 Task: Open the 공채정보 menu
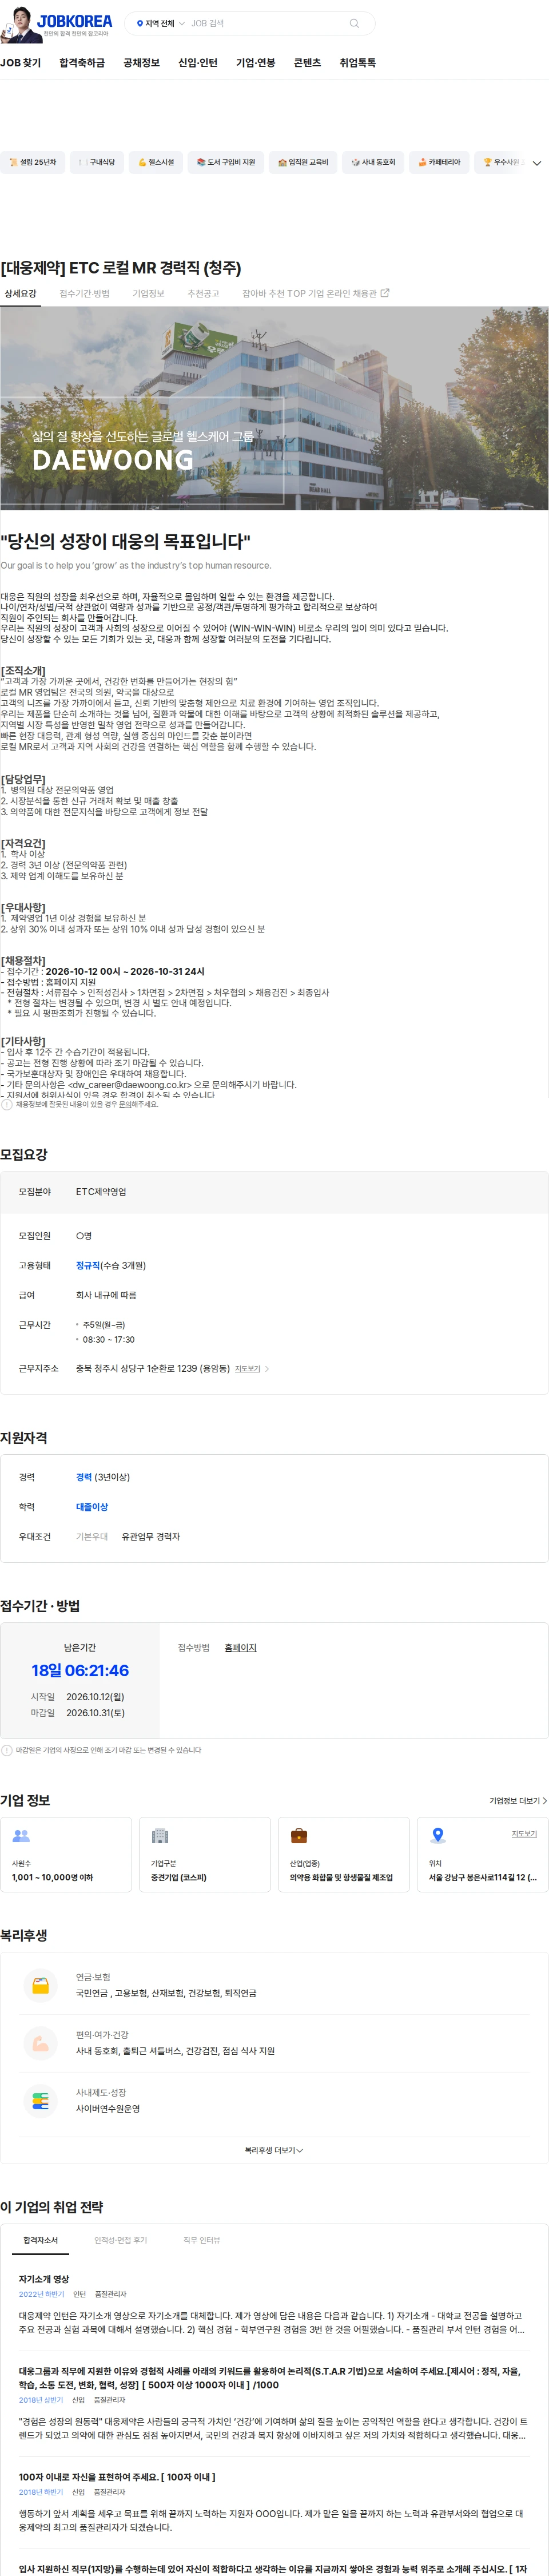(141, 62)
